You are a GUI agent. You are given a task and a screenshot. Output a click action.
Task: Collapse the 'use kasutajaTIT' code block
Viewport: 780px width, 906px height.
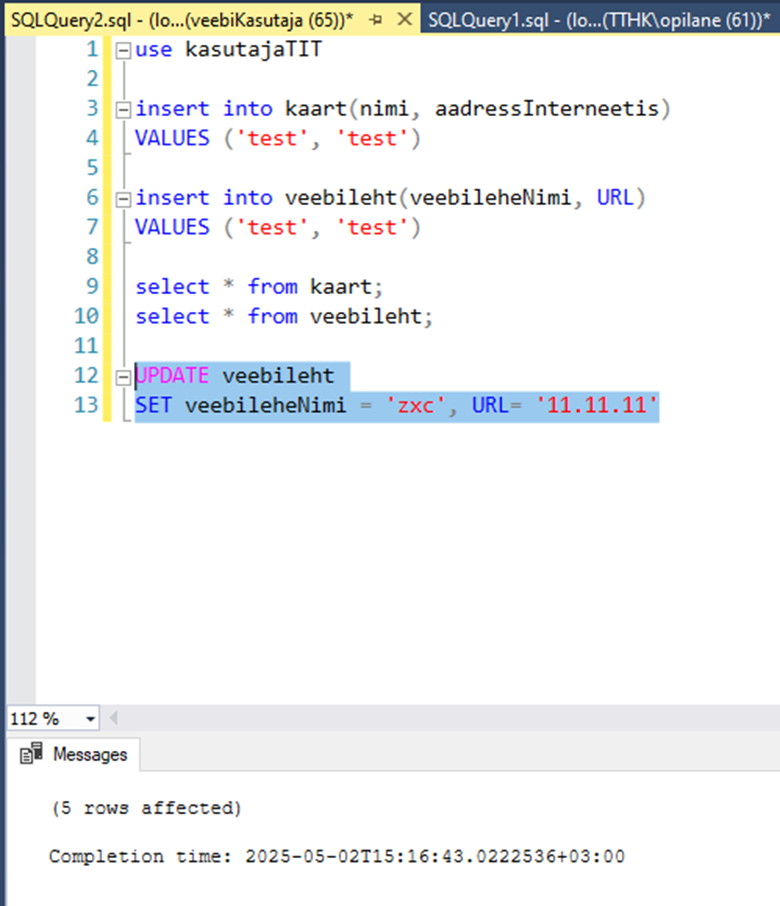(122, 50)
